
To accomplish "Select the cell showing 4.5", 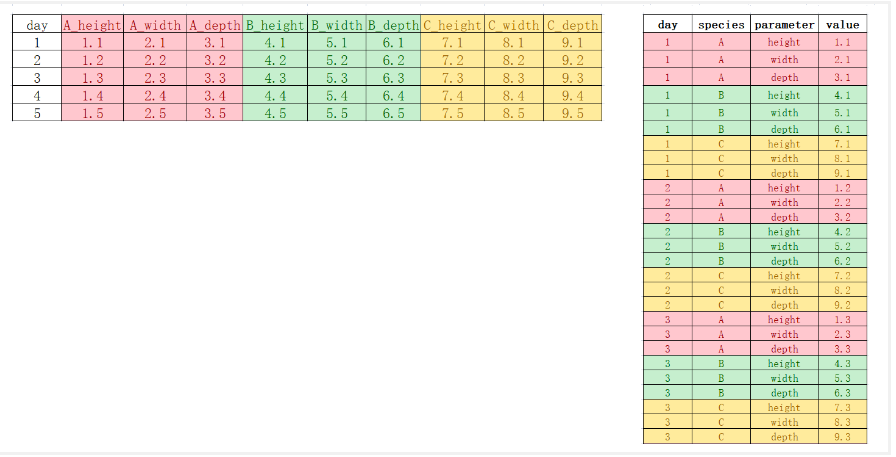I will [275, 114].
